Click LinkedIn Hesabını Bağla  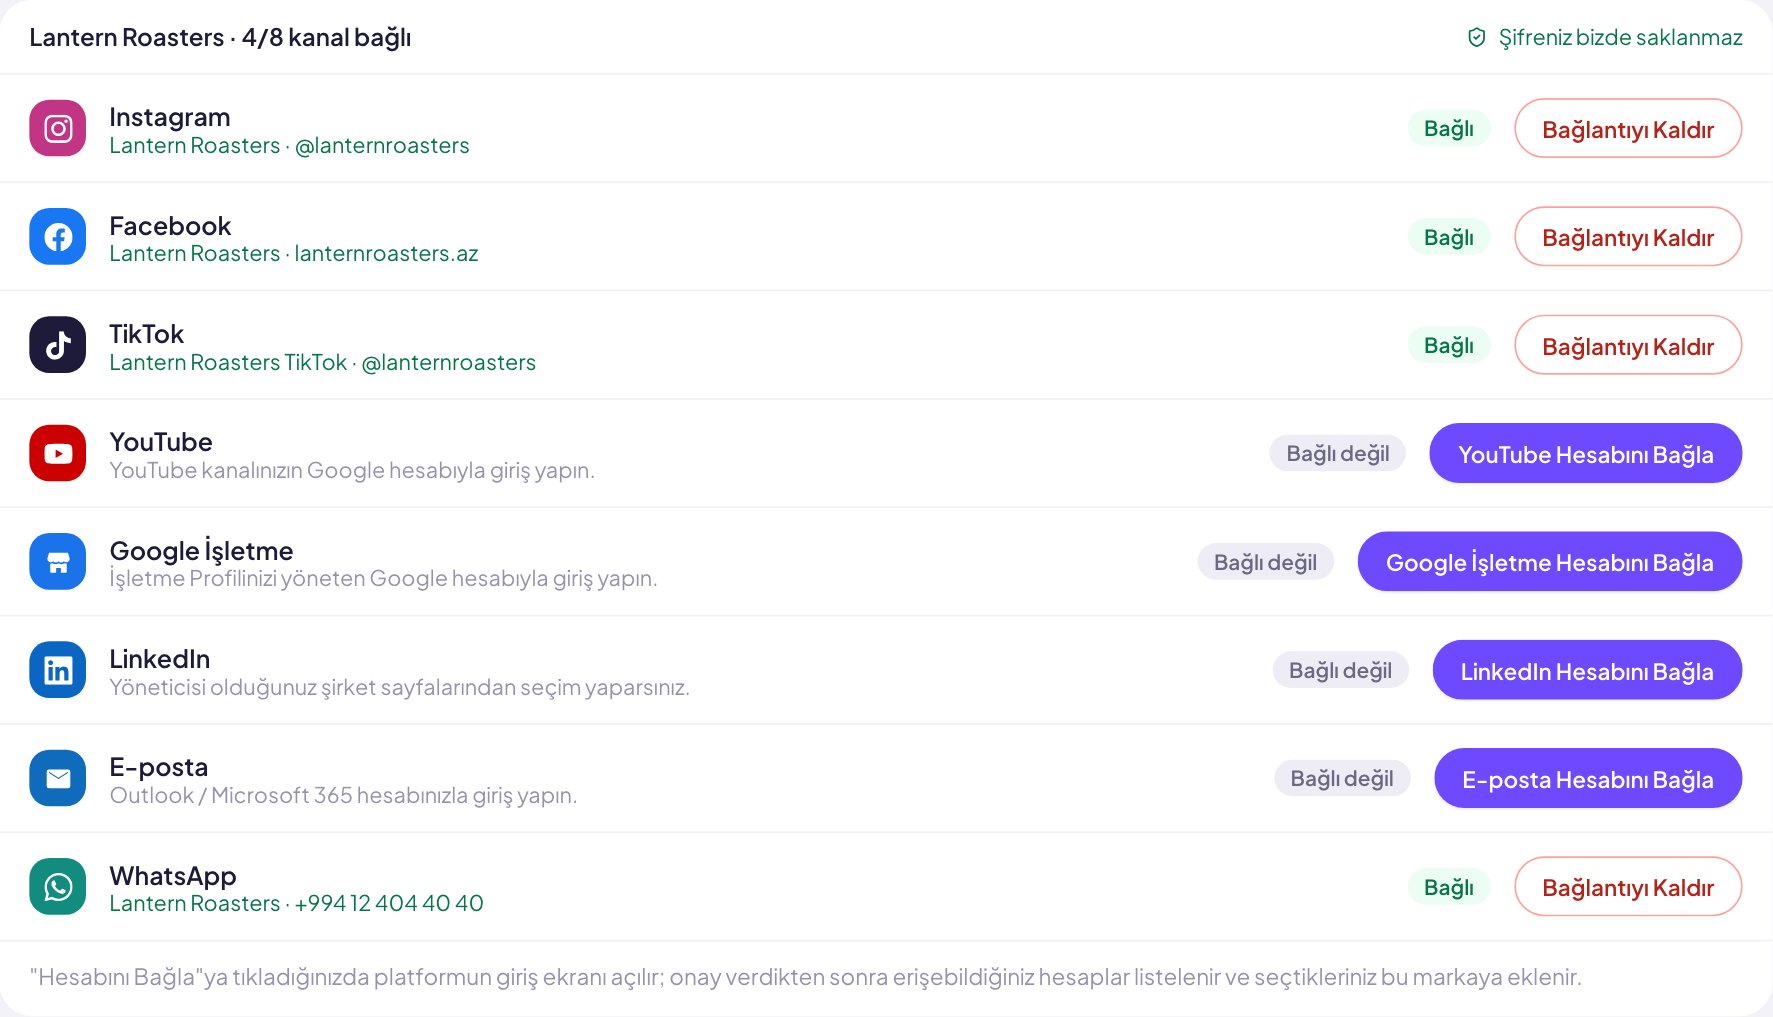1587,670
